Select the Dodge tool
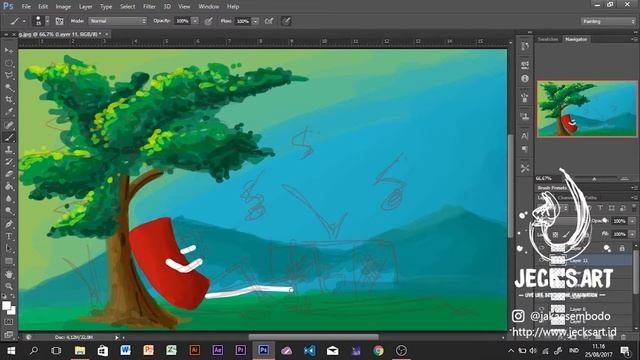This screenshot has height=360, width=640. (x=9, y=211)
